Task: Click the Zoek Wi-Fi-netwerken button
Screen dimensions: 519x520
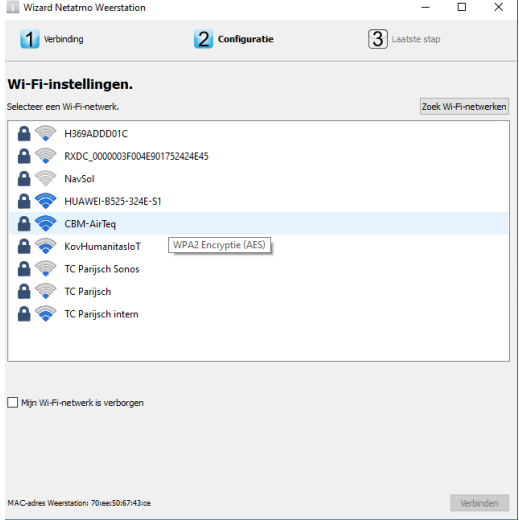Action: (464, 107)
